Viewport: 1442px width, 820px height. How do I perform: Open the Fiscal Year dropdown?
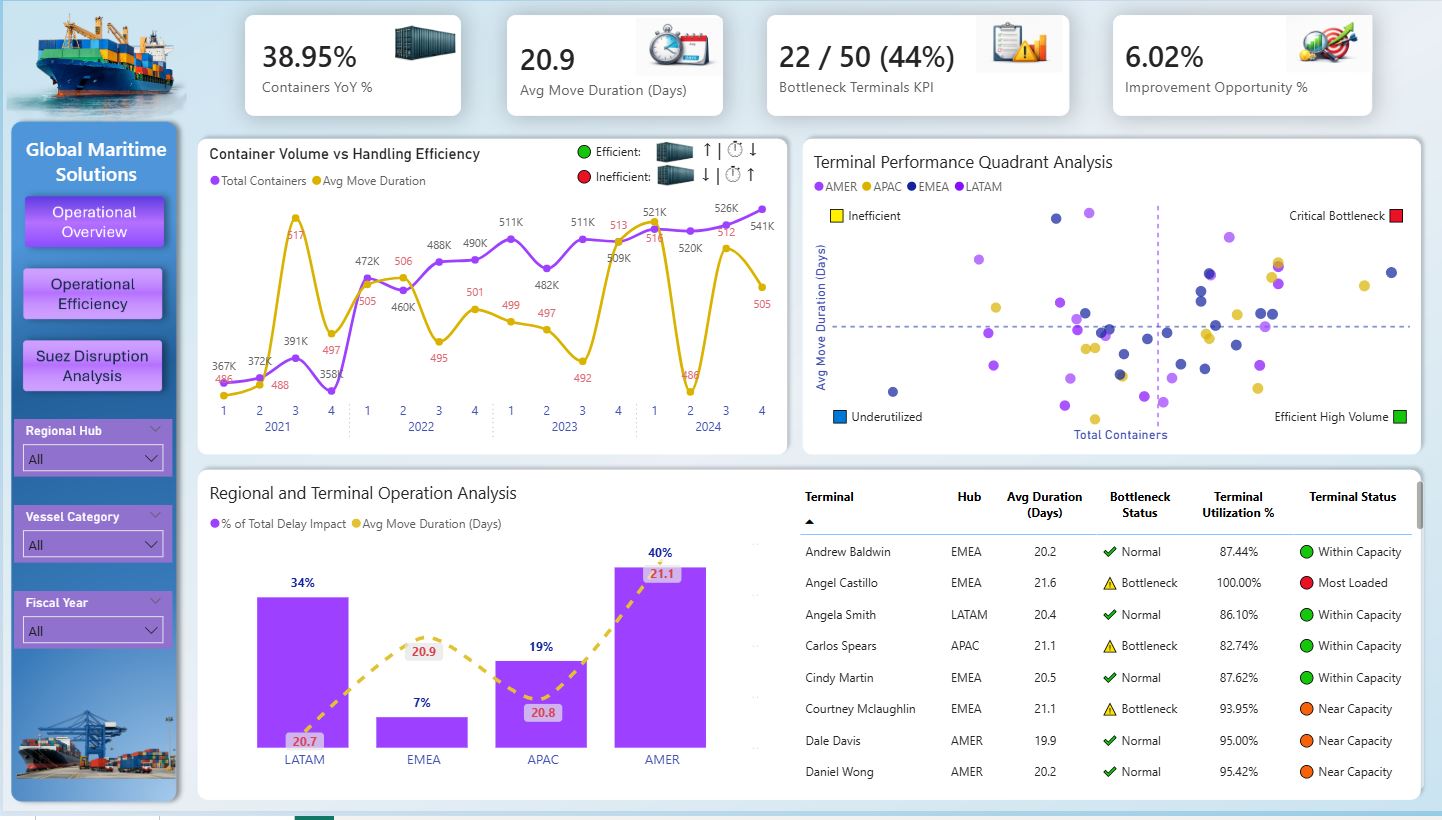(92, 630)
